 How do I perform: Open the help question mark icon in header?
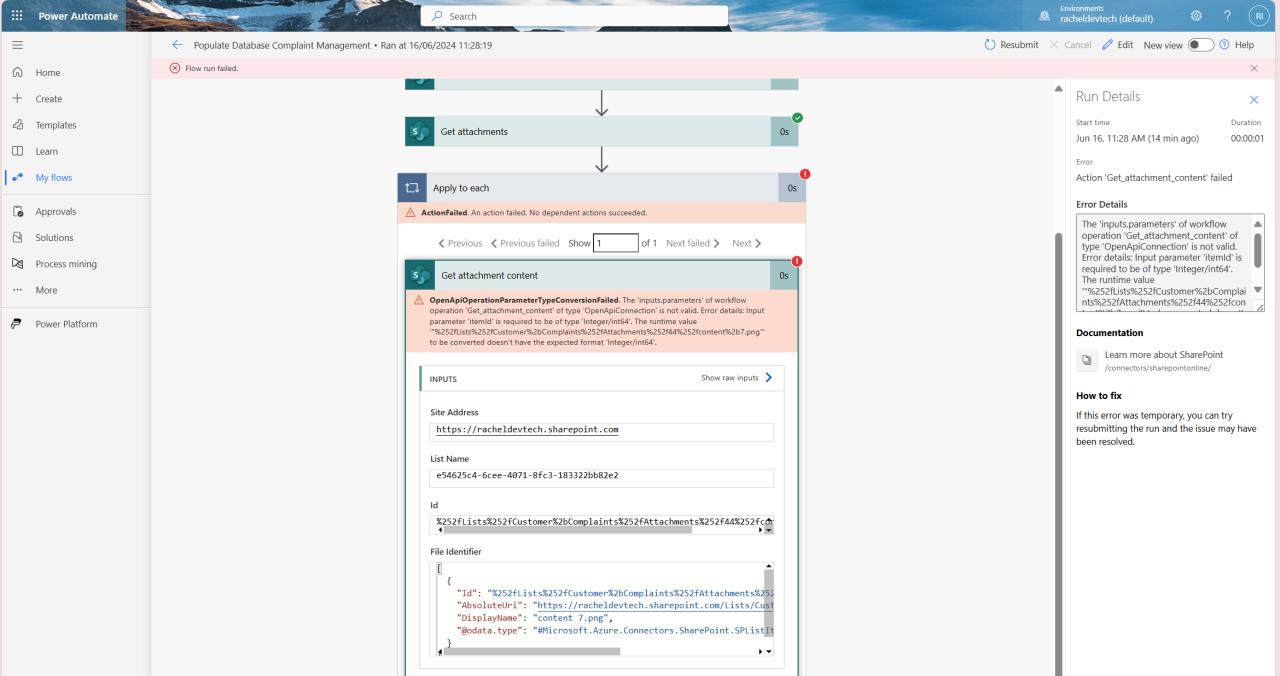(x=1228, y=16)
